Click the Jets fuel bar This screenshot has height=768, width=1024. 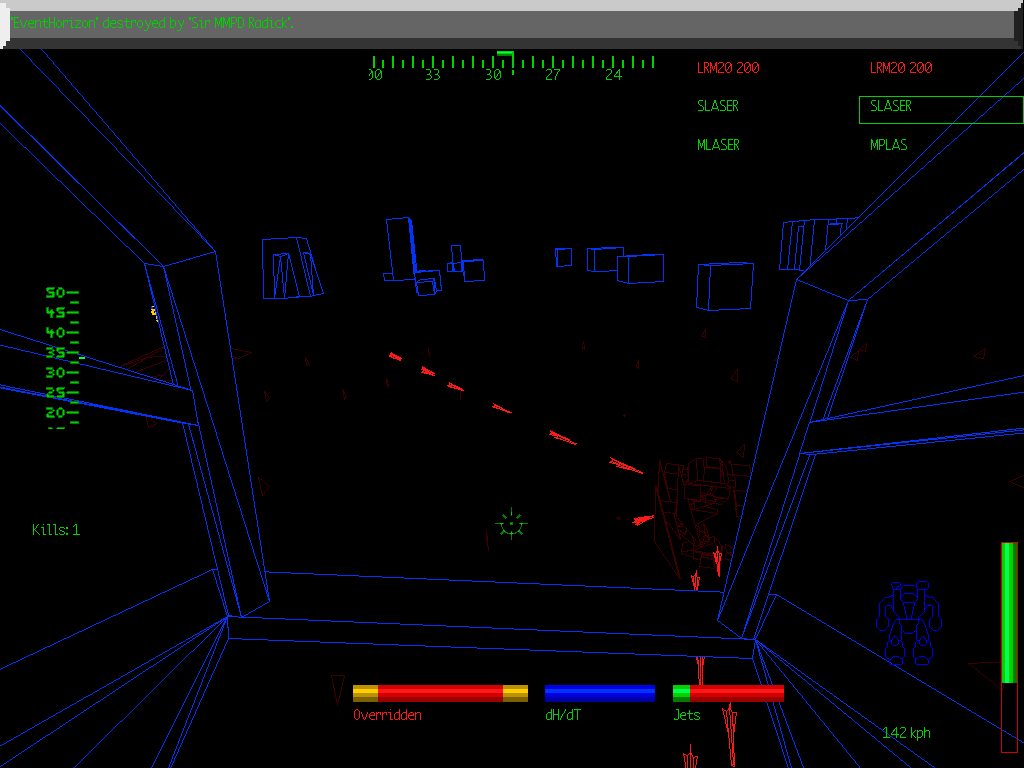tap(728, 693)
